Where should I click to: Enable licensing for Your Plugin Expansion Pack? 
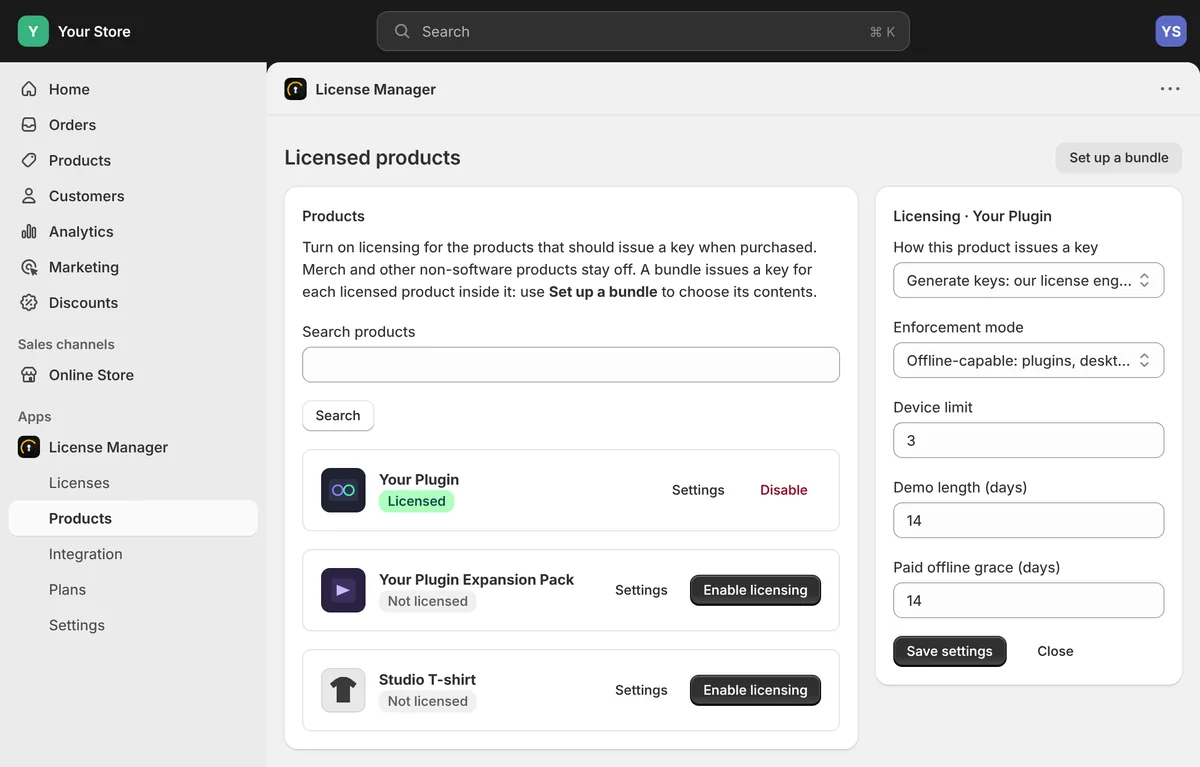755,590
